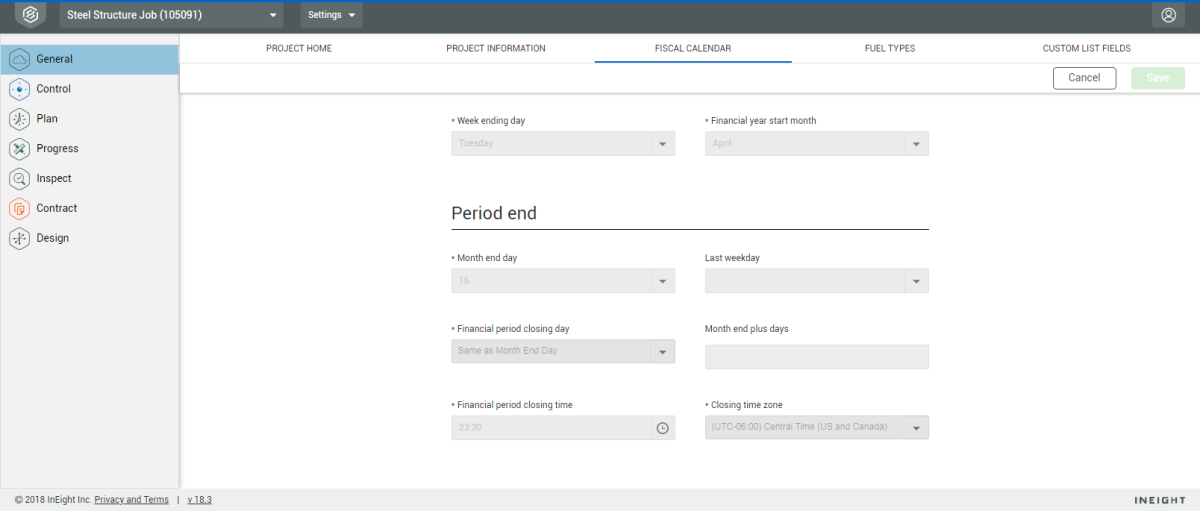
Task: Click the Month end plus days field
Action: [816, 357]
